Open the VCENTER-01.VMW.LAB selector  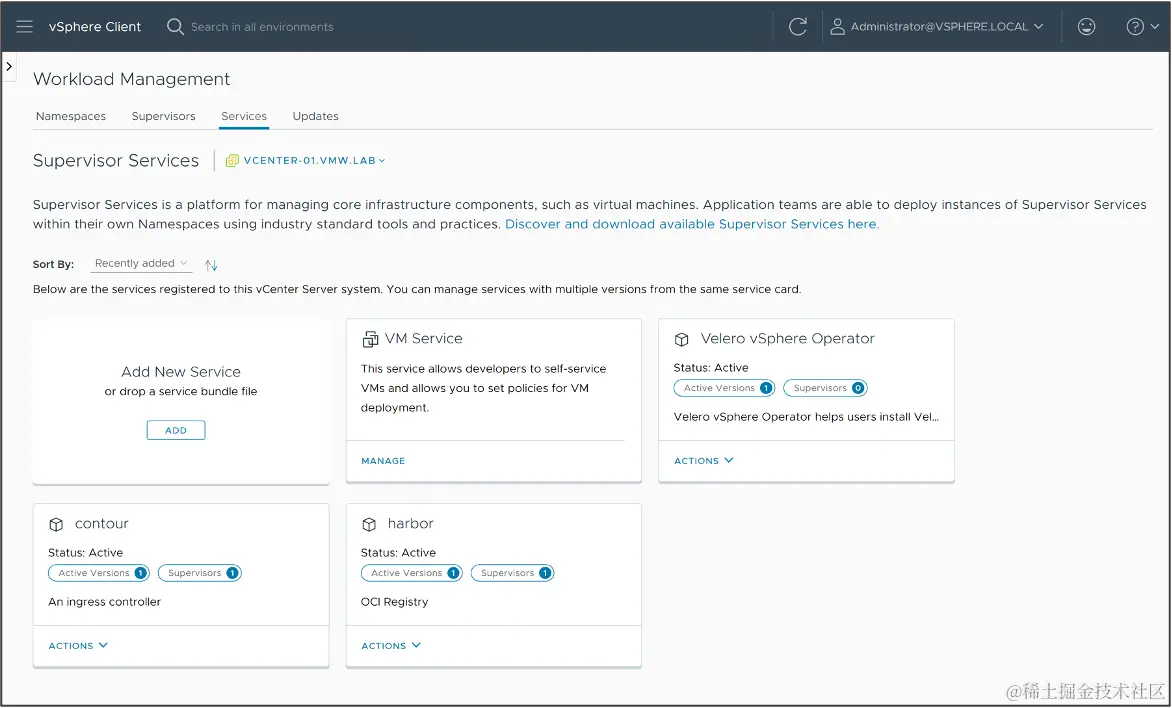coord(314,161)
